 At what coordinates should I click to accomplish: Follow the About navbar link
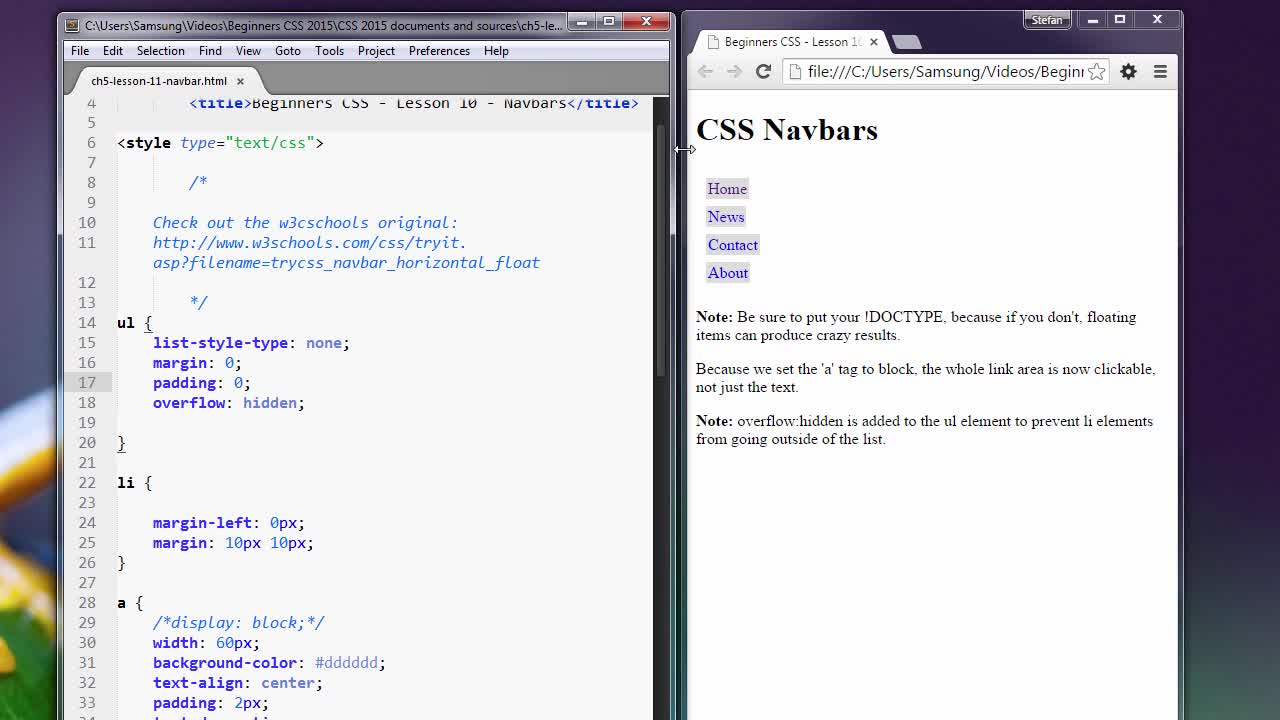click(728, 273)
